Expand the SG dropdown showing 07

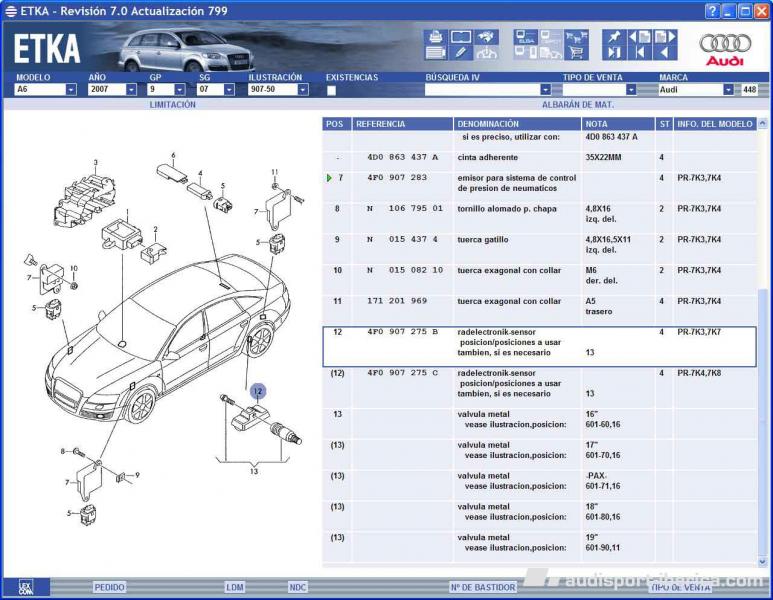[229, 89]
